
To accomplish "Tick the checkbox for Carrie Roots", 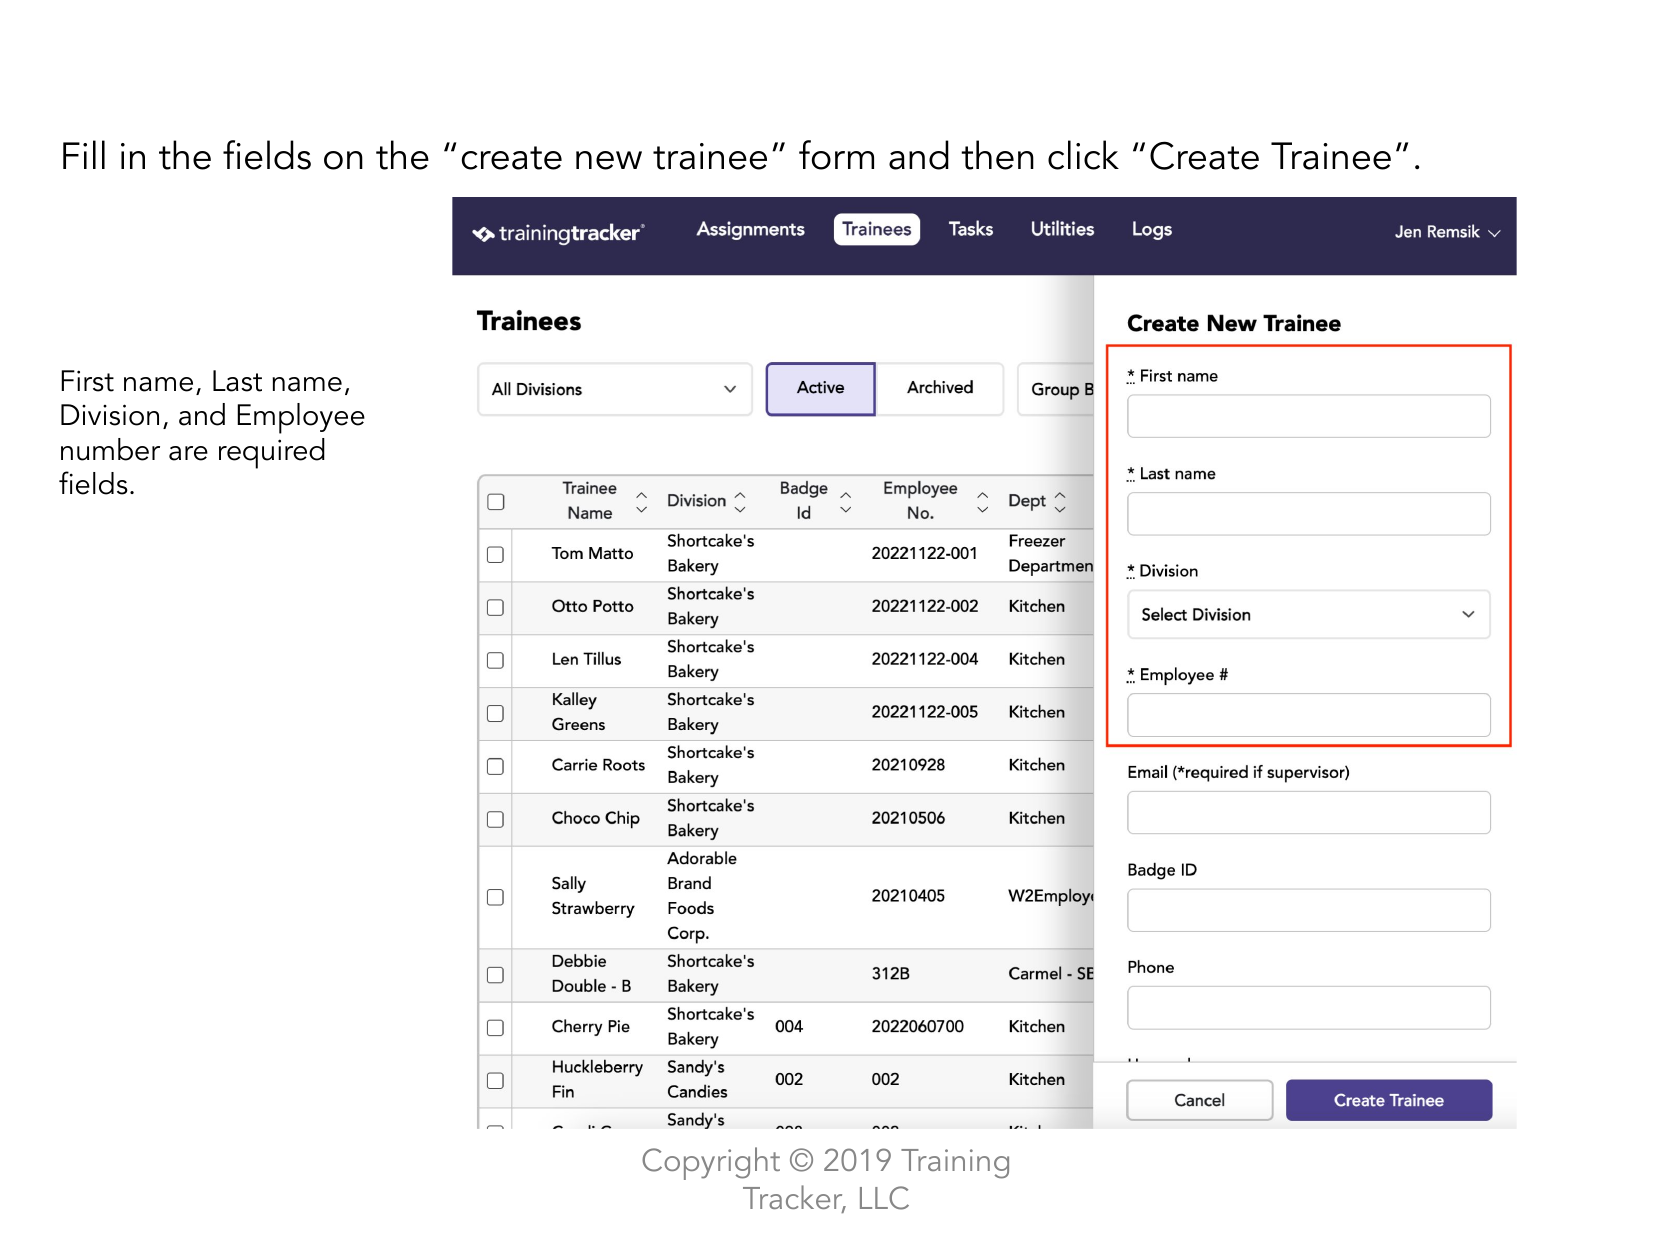I will click(495, 766).
